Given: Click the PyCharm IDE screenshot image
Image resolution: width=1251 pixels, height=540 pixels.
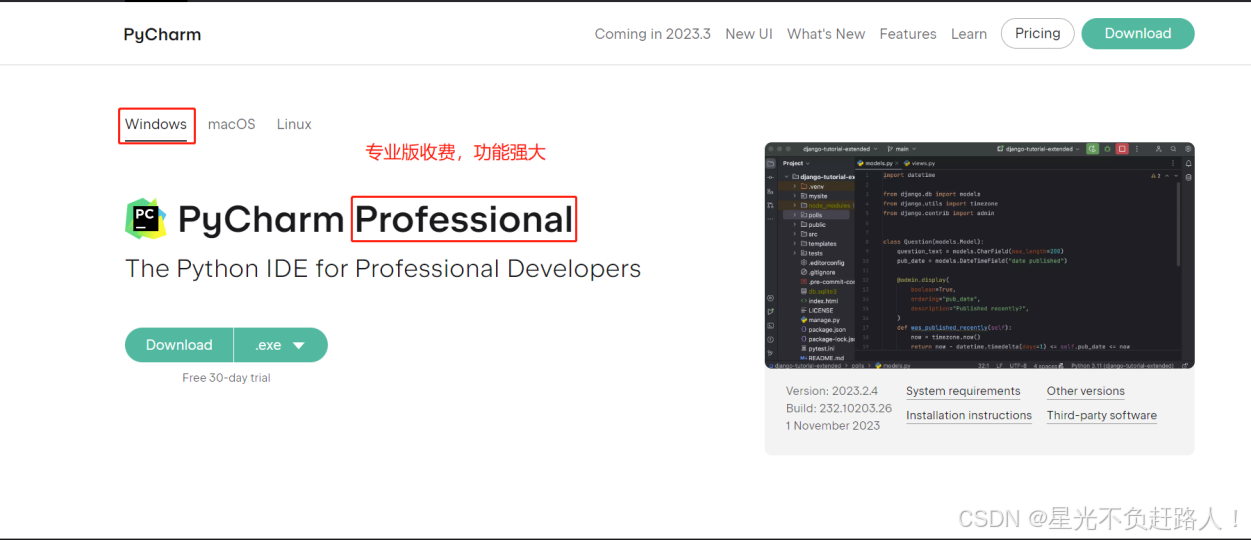Looking at the screenshot, I should coord(980,255).
